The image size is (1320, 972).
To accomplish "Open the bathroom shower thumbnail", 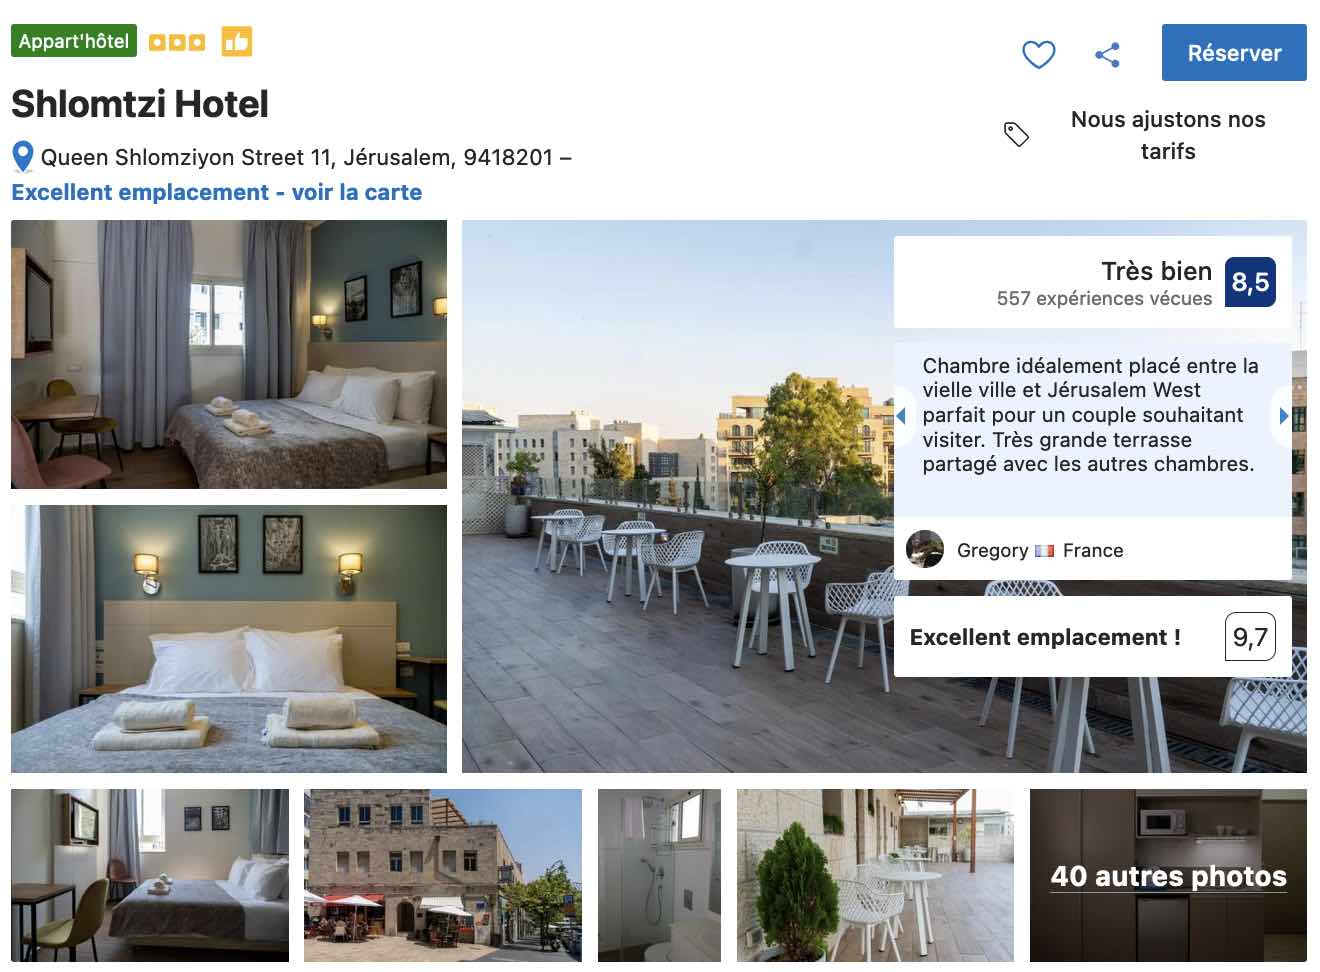I will click(x=659, y=876).
